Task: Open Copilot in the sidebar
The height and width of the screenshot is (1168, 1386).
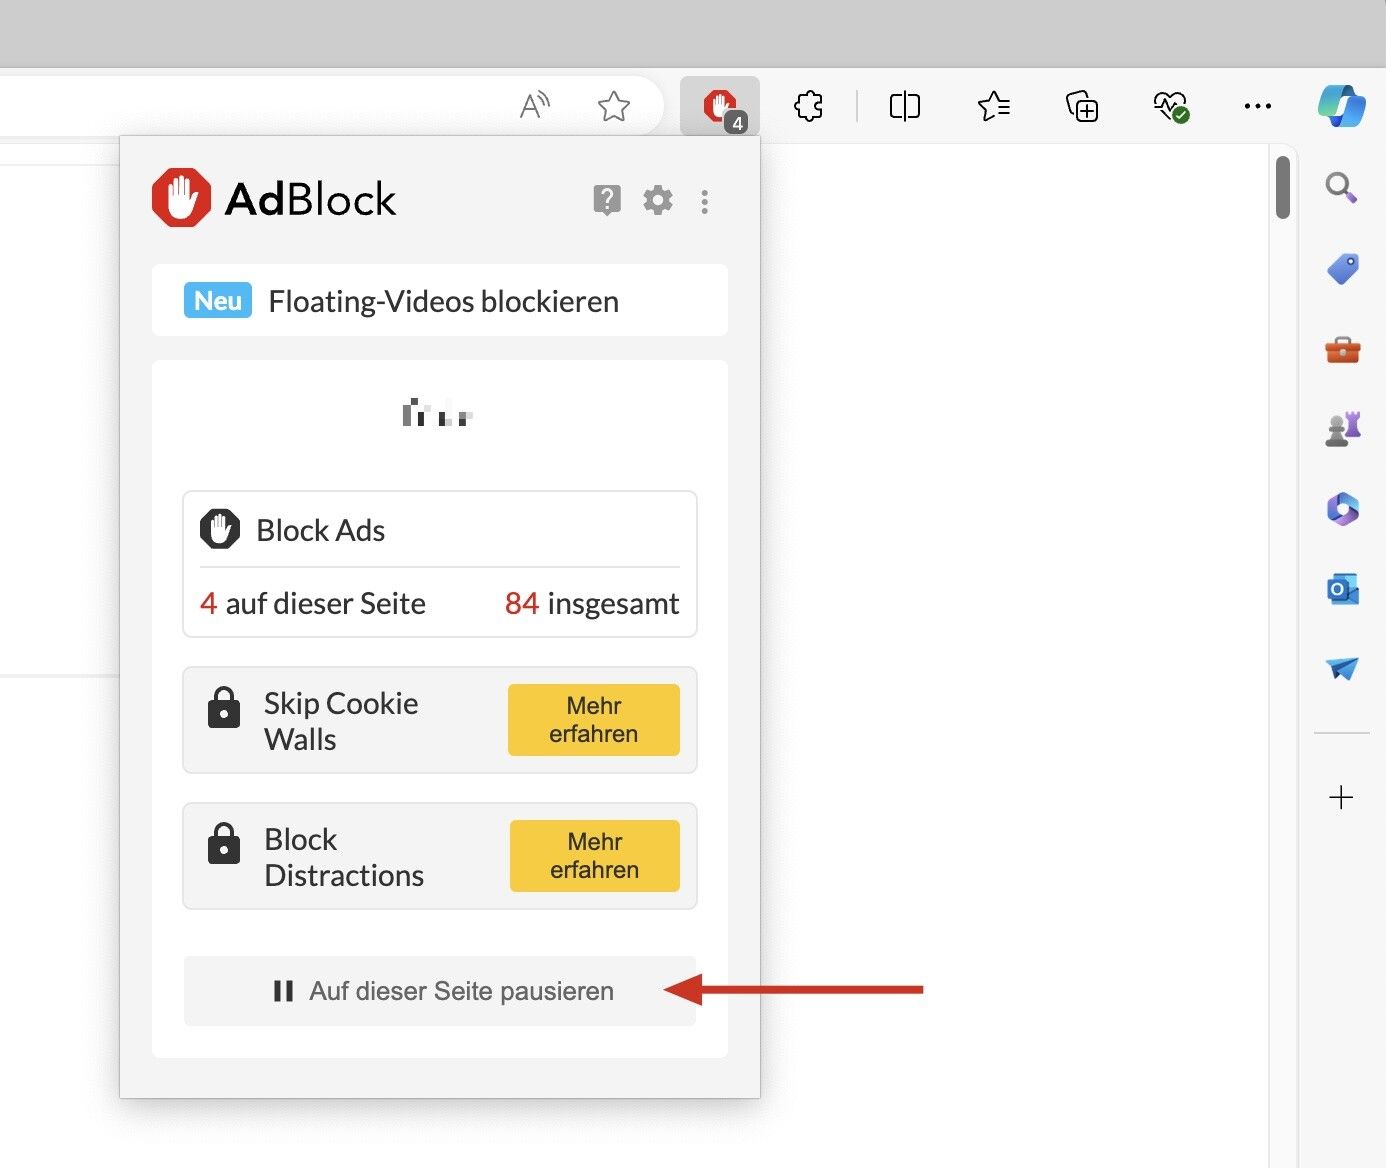Action: click(x=1341, y=106)
